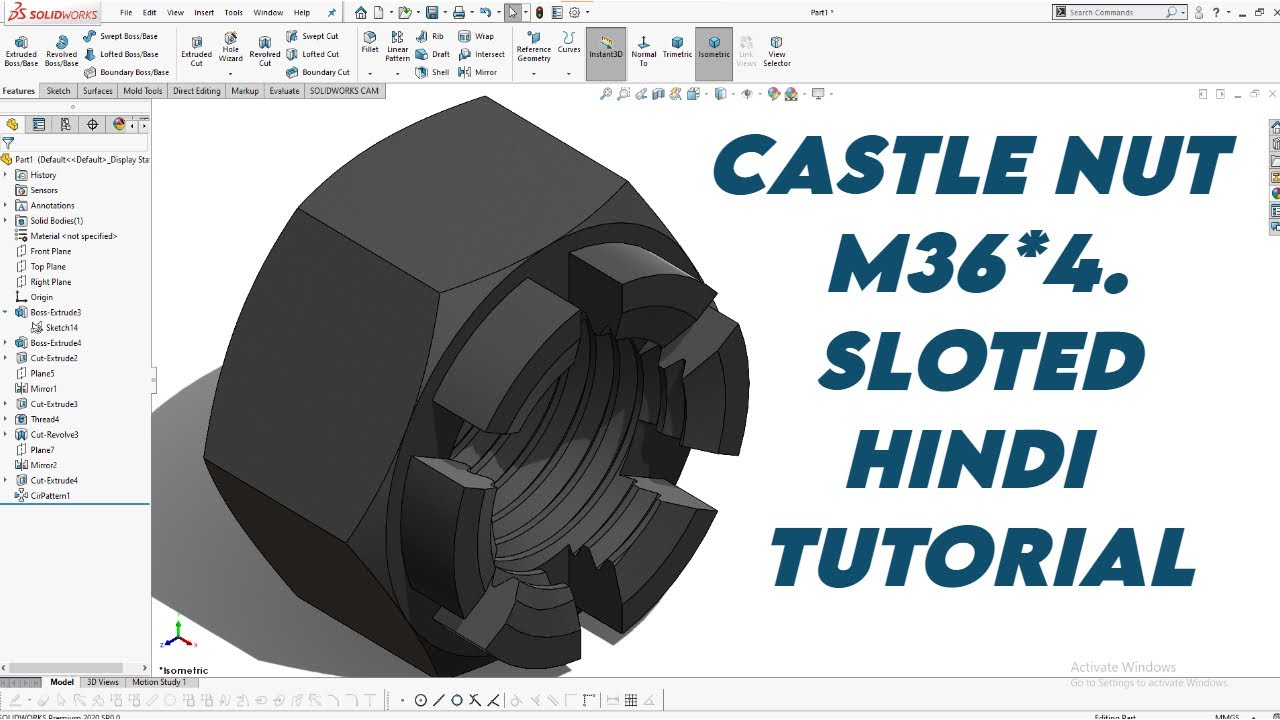Screen dimensions: 1280x720
Task: Open the SOLIDWORKS CAM tab
Action: tap(344, 91)
